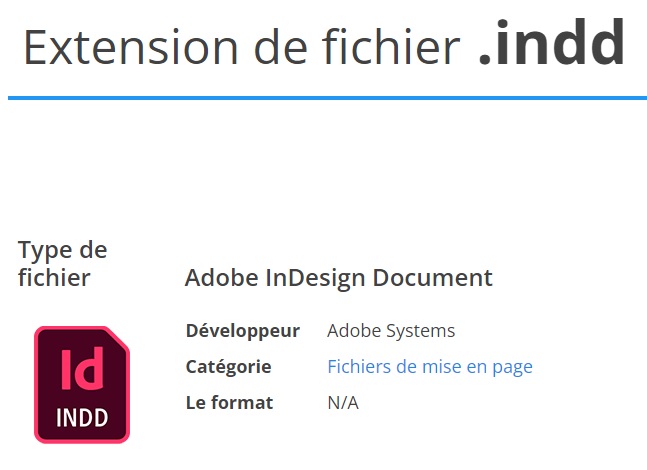Image resolution: width=647 pixels, height=470 pixels.
Task: Click the folded corner of the file icon
Action: [x=119, y=337]
